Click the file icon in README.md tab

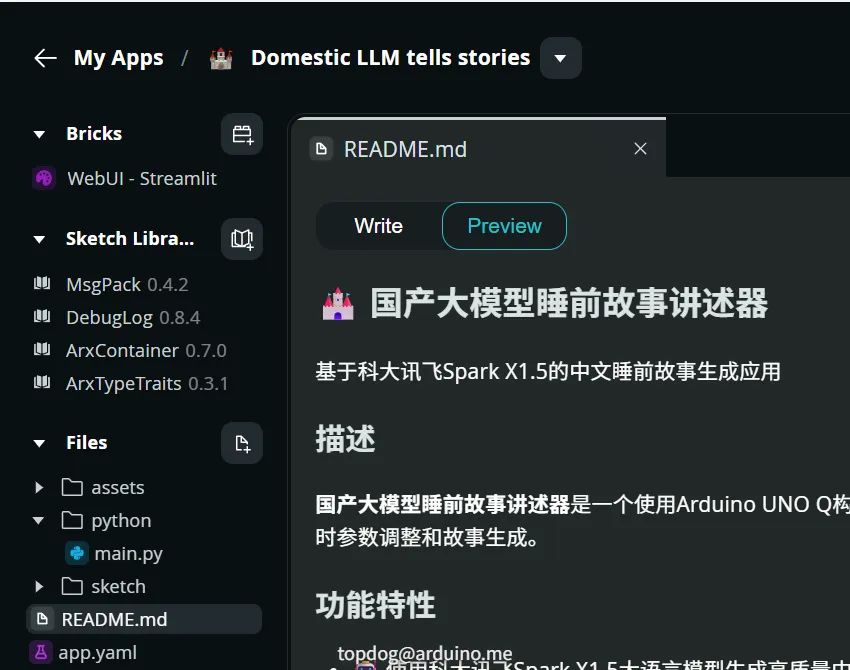(321, 149)
